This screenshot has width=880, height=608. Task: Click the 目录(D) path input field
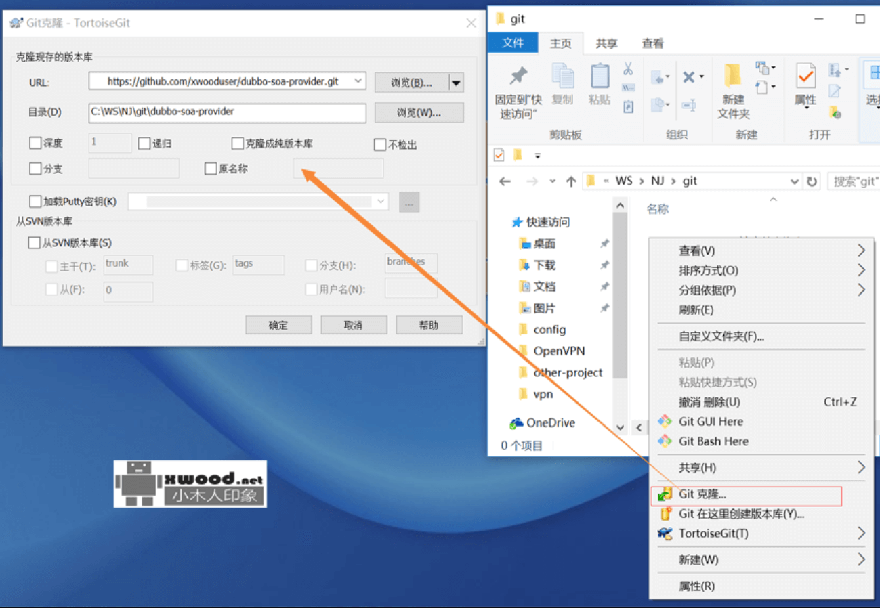tap(227, 112)
